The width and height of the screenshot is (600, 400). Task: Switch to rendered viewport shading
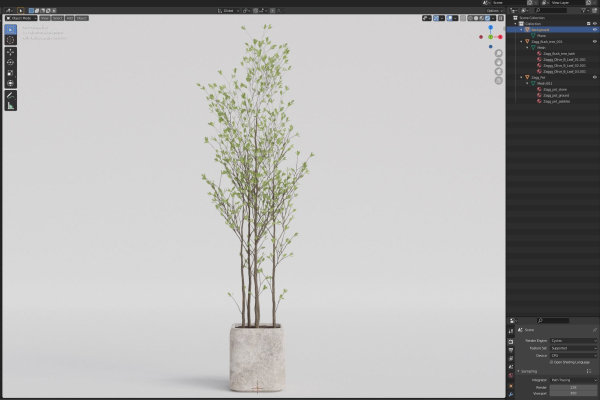coord(488,18)
